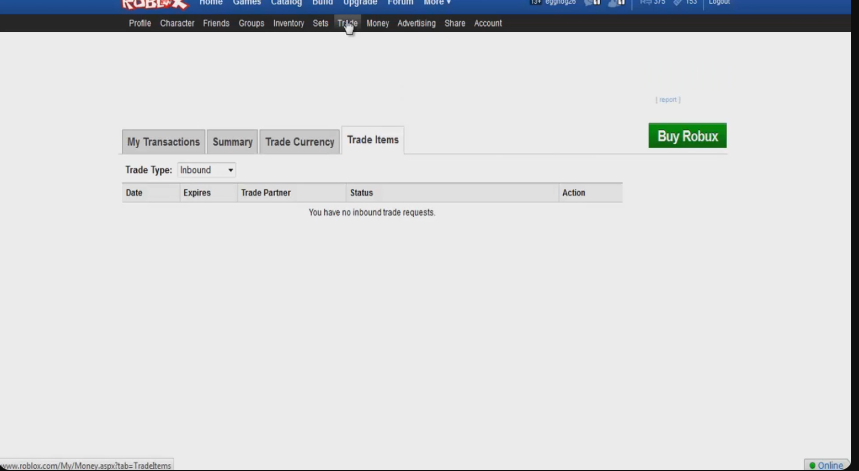Switch to the My Transactions tab

pos(163,142)
